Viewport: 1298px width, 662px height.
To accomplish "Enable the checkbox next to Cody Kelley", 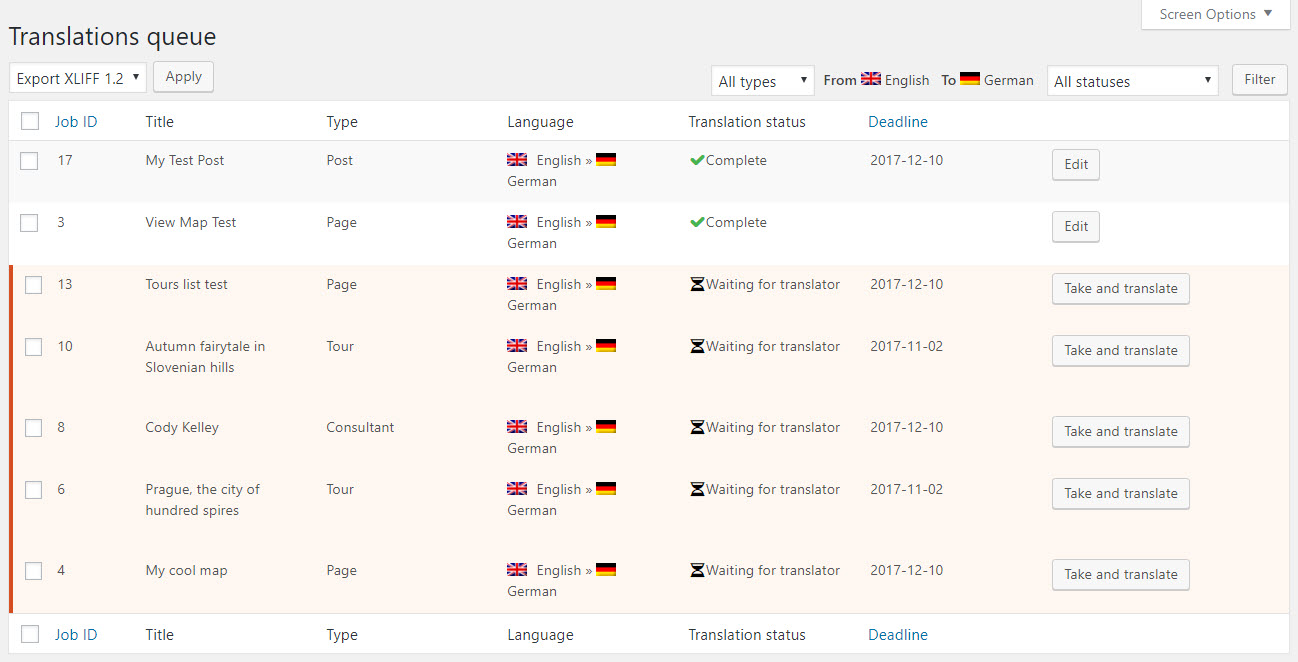I will (x=33, y=429).
